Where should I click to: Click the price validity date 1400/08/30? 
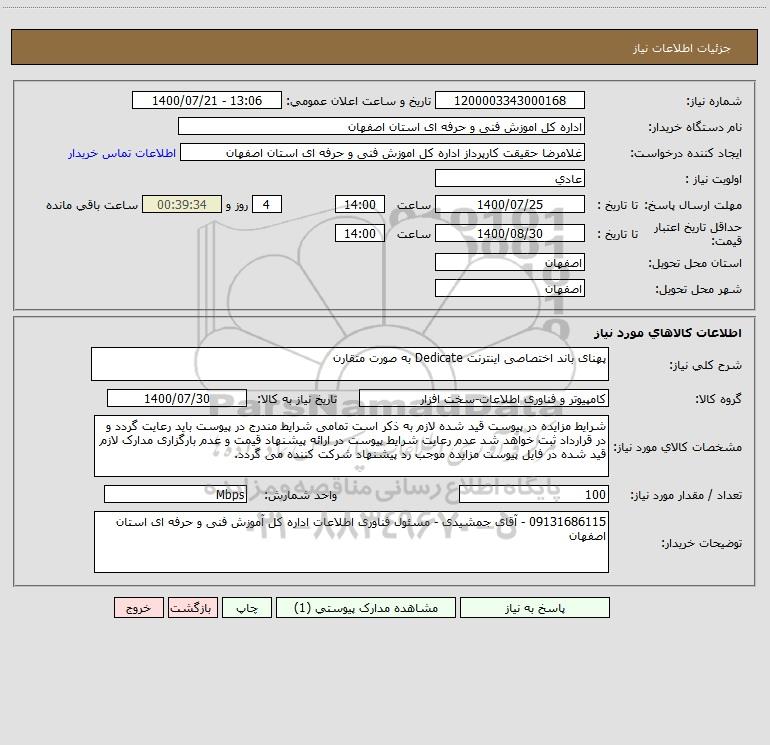click(510, 233)
